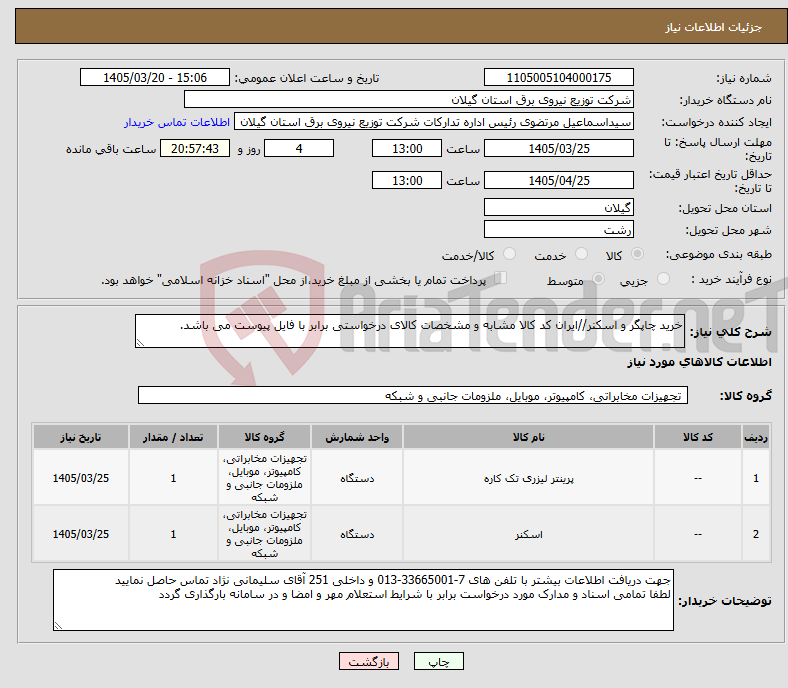Open the اطلاعات تماس خریدار link
The width and height of the screenshot is (788, 688).
click(x=177, y=122)
